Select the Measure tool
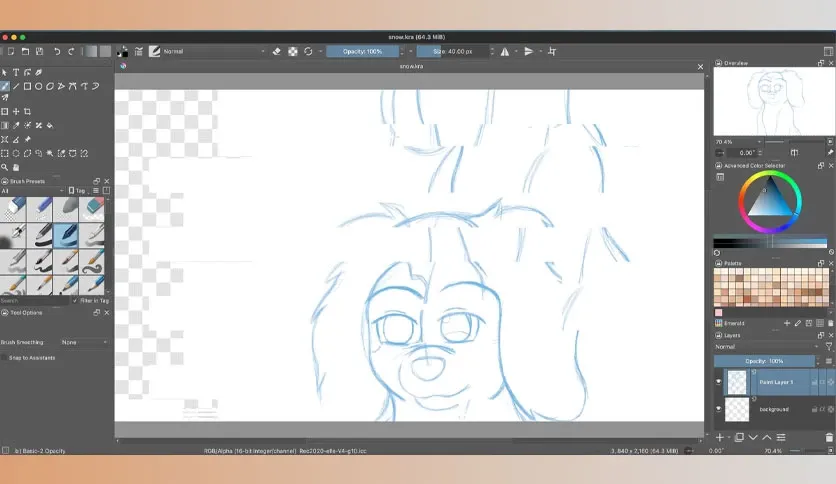 [16, 139]
